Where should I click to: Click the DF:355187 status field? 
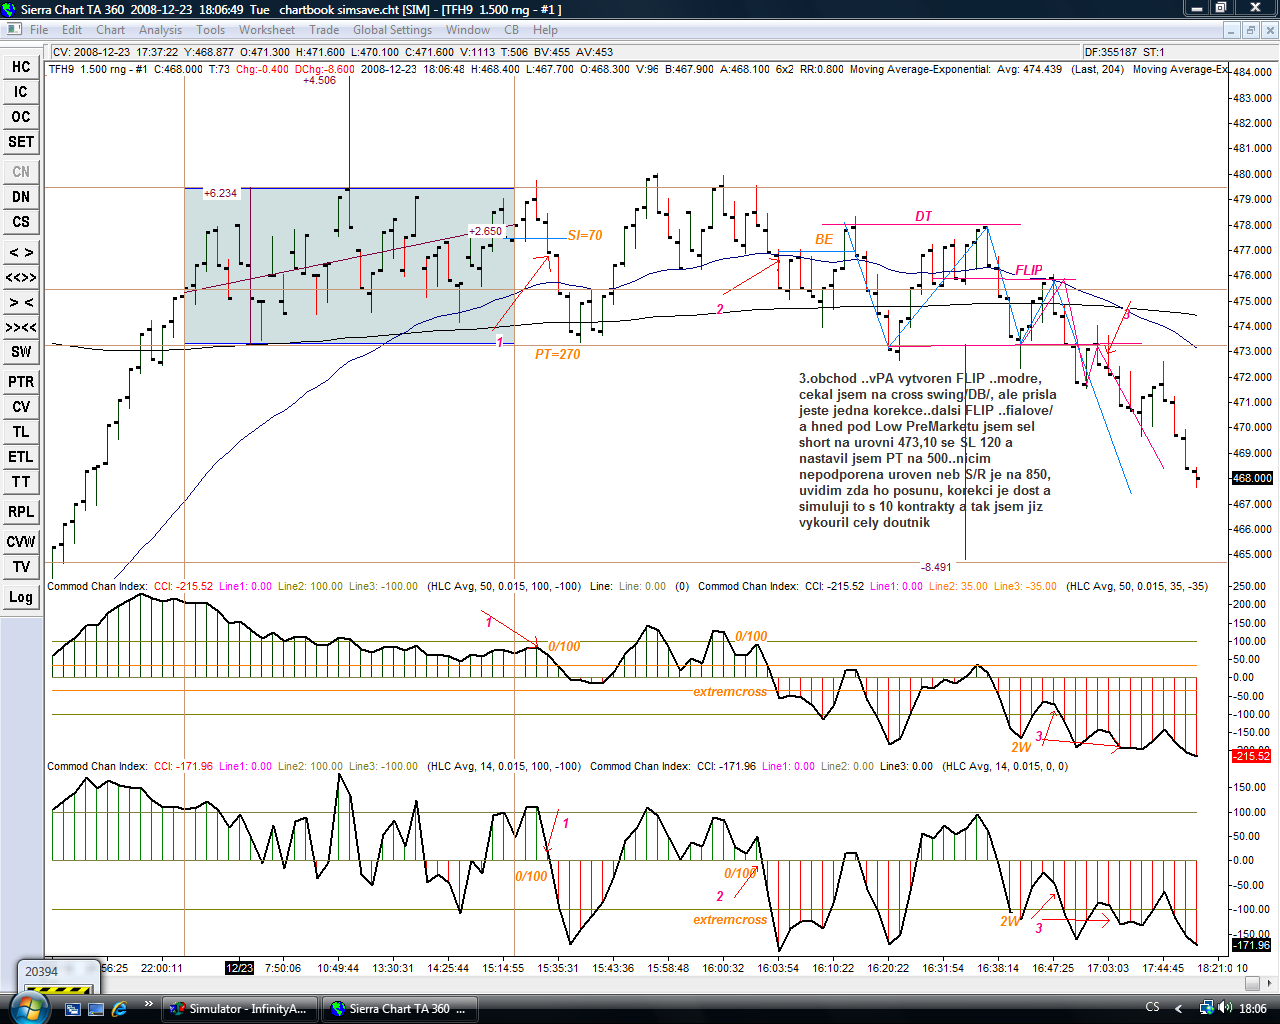(x=1110, y=52)
